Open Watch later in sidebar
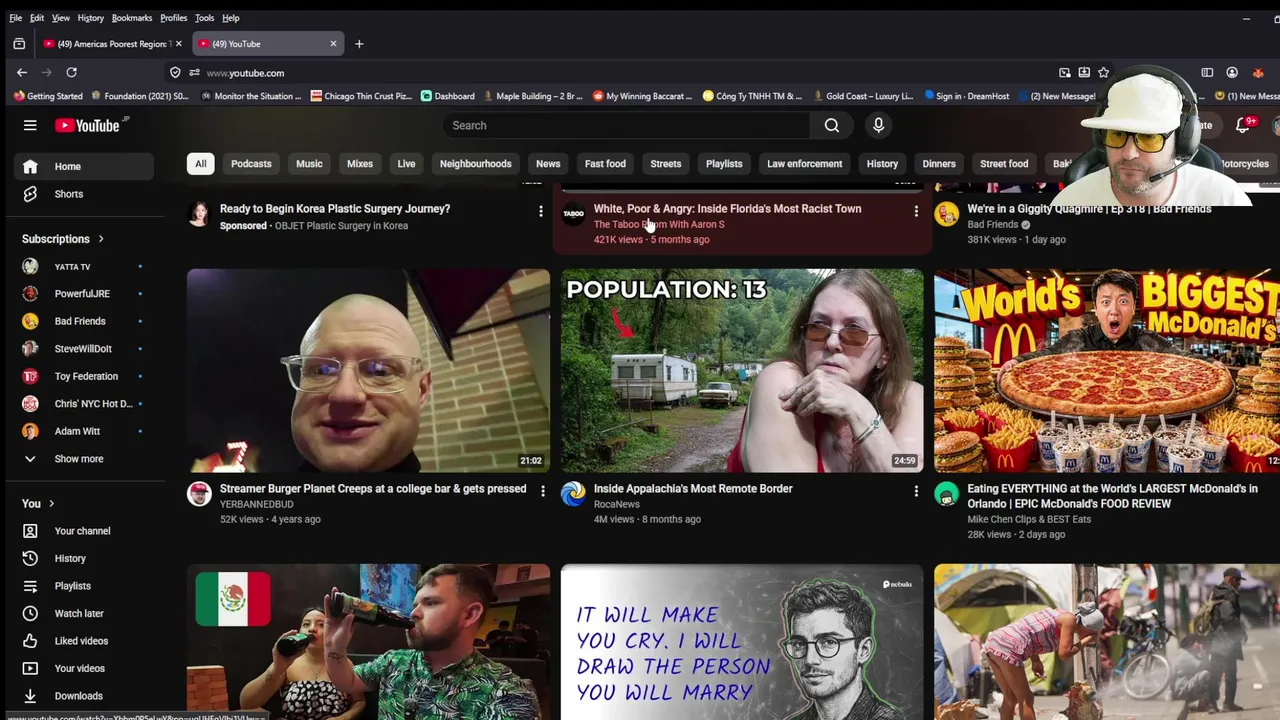Screen dimensions: 1280x720 click(84, 613)
